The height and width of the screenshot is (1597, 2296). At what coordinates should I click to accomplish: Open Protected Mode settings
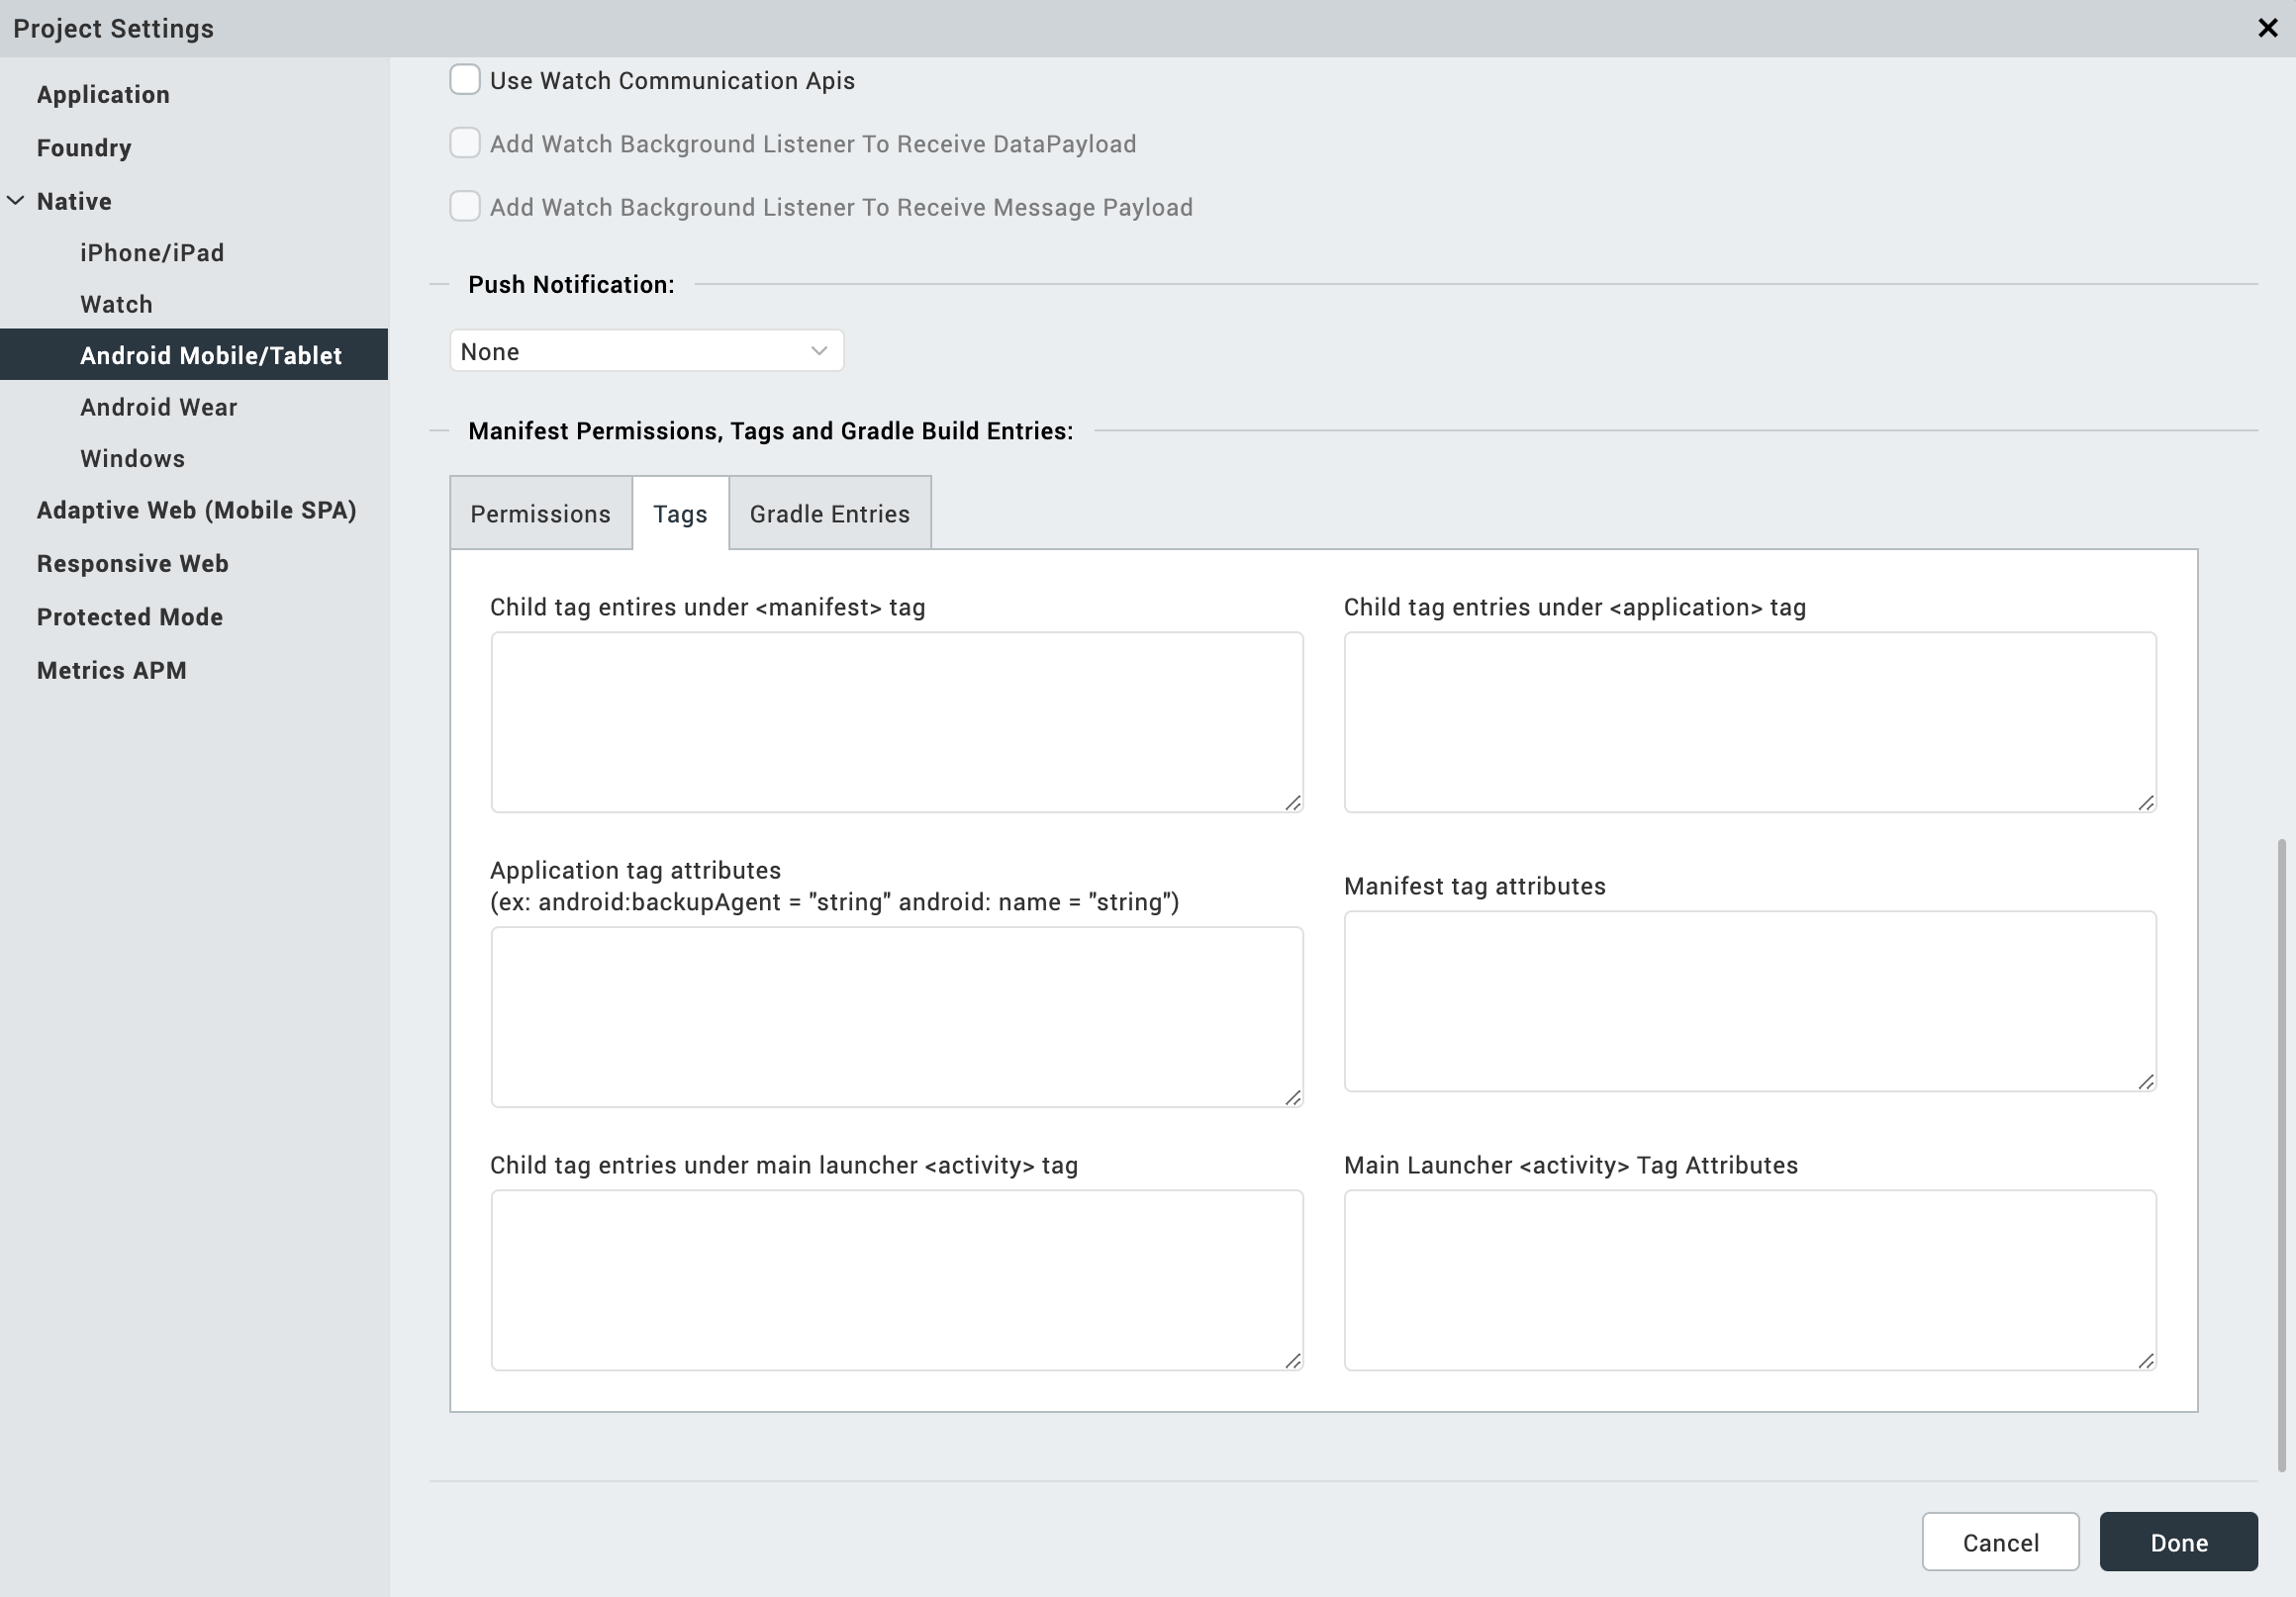(x=130, y=617)
